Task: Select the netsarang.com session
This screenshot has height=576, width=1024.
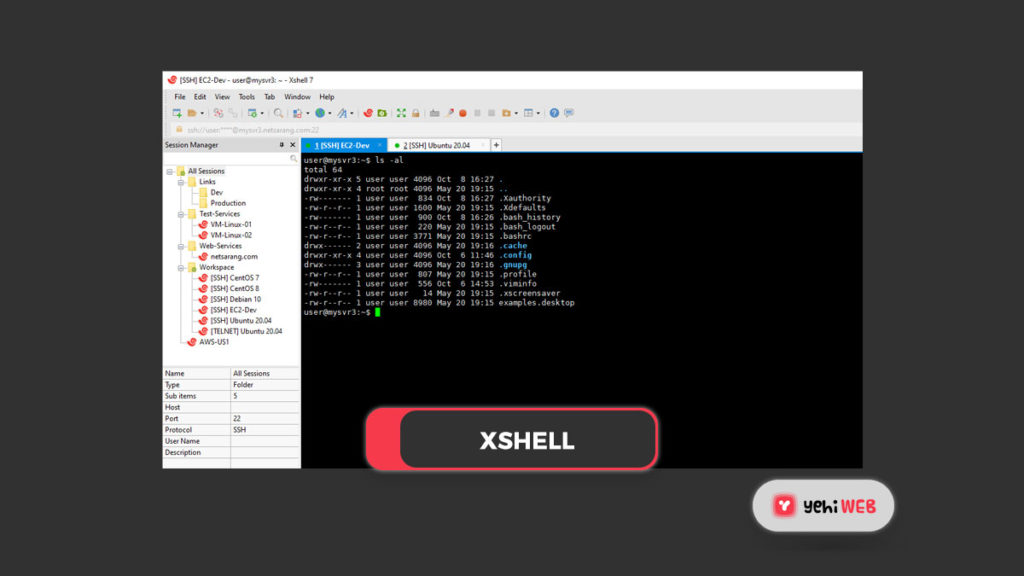Action: point(233,256)
